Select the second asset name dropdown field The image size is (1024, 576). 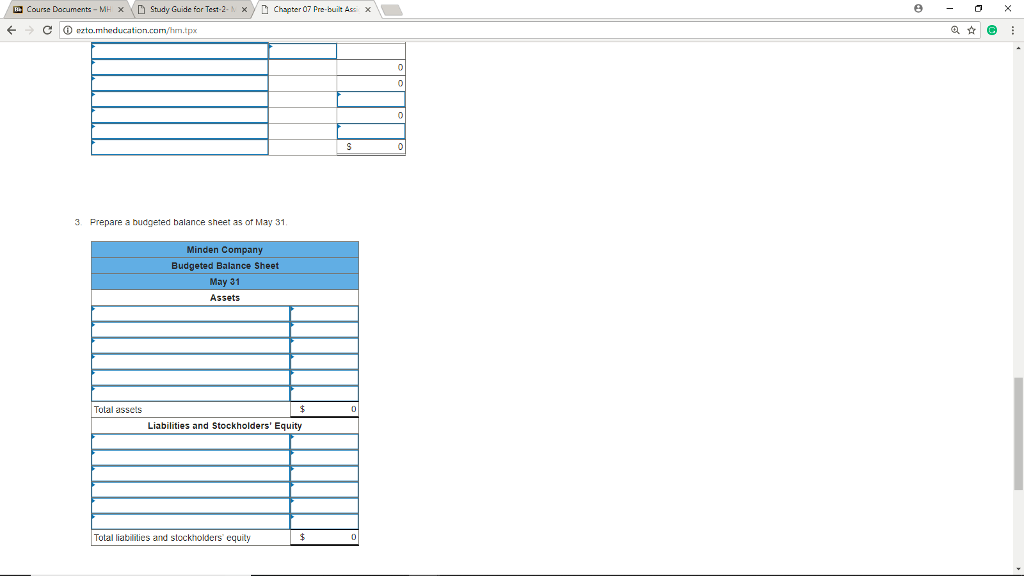pyautogui.click(x=191, y=330)
